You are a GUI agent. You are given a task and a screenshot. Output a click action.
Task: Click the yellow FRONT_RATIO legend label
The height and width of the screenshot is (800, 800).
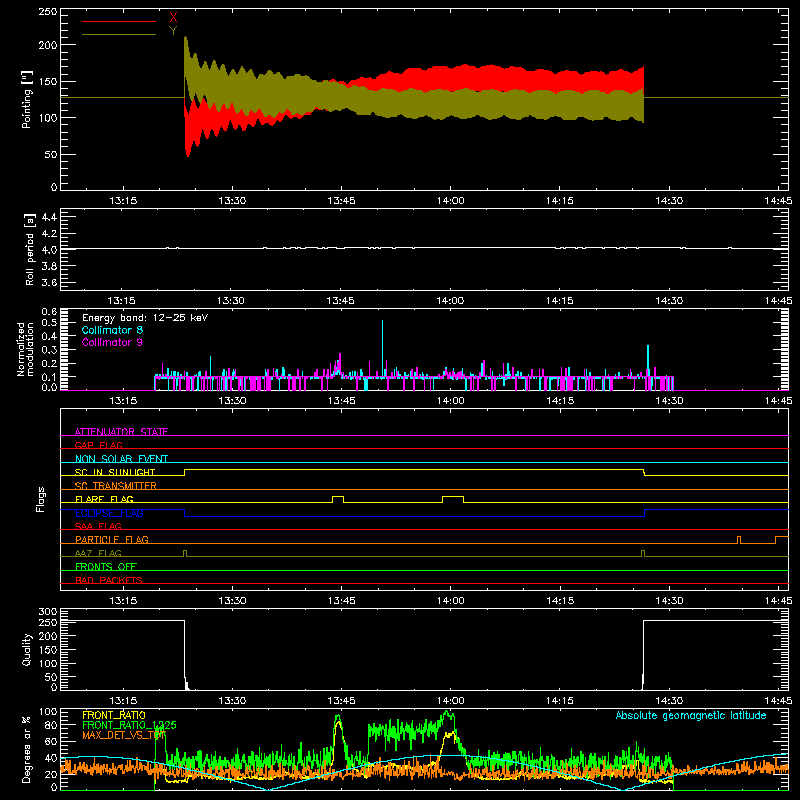click(114, 715)
